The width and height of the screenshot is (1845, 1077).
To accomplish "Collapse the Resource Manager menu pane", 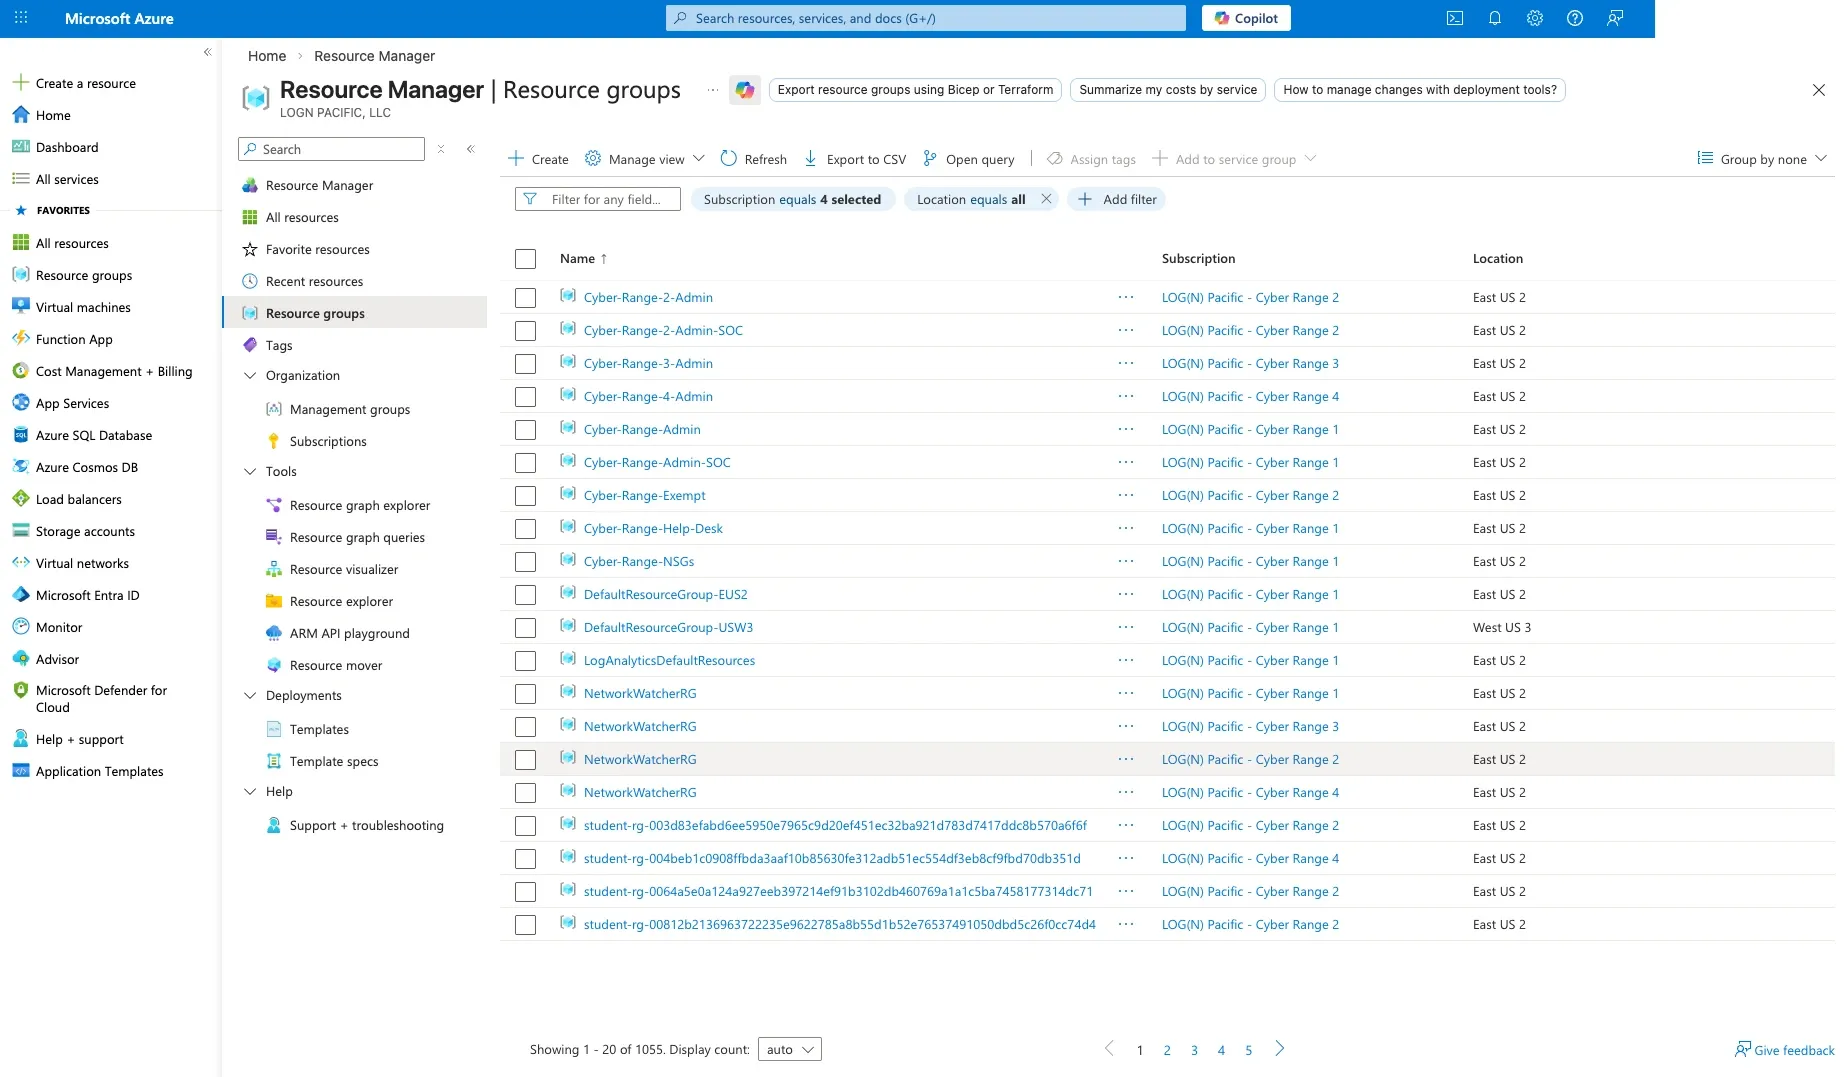I will (470, 149).
